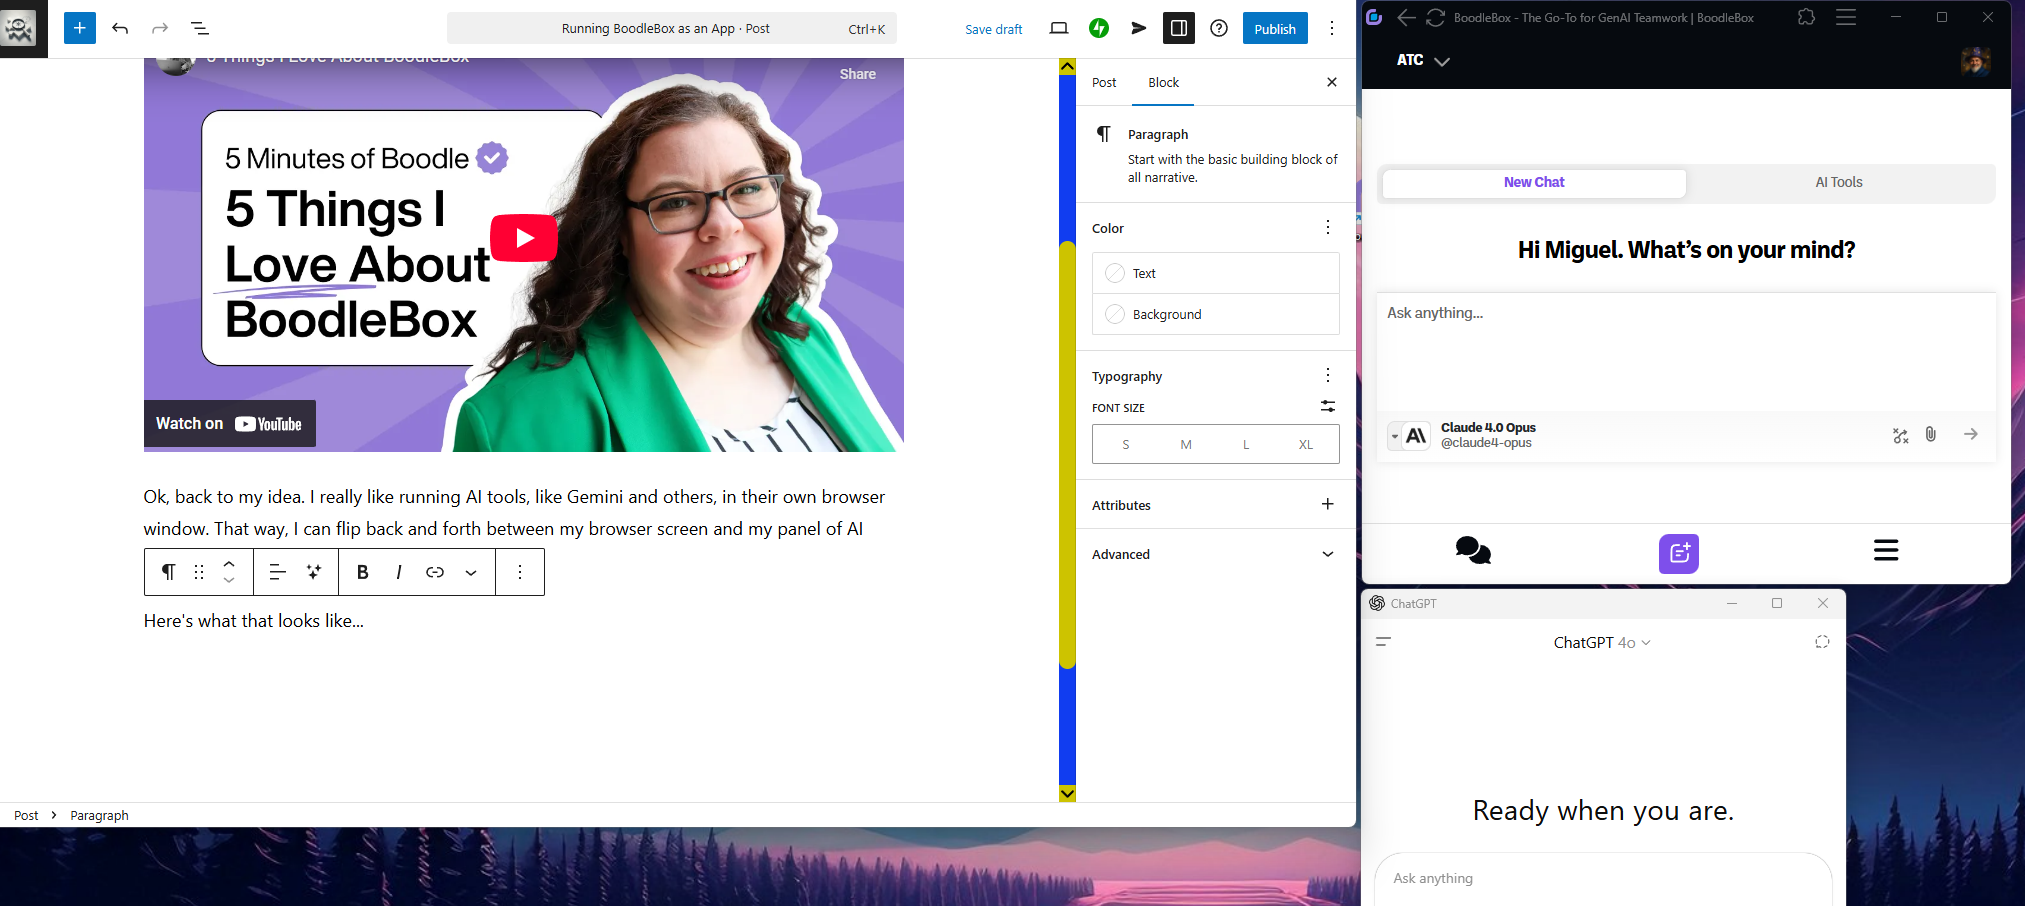Click the Jetpack green lightning icon
Image resolution: width=2025 pixels, height=906 pixels.
1099,28
